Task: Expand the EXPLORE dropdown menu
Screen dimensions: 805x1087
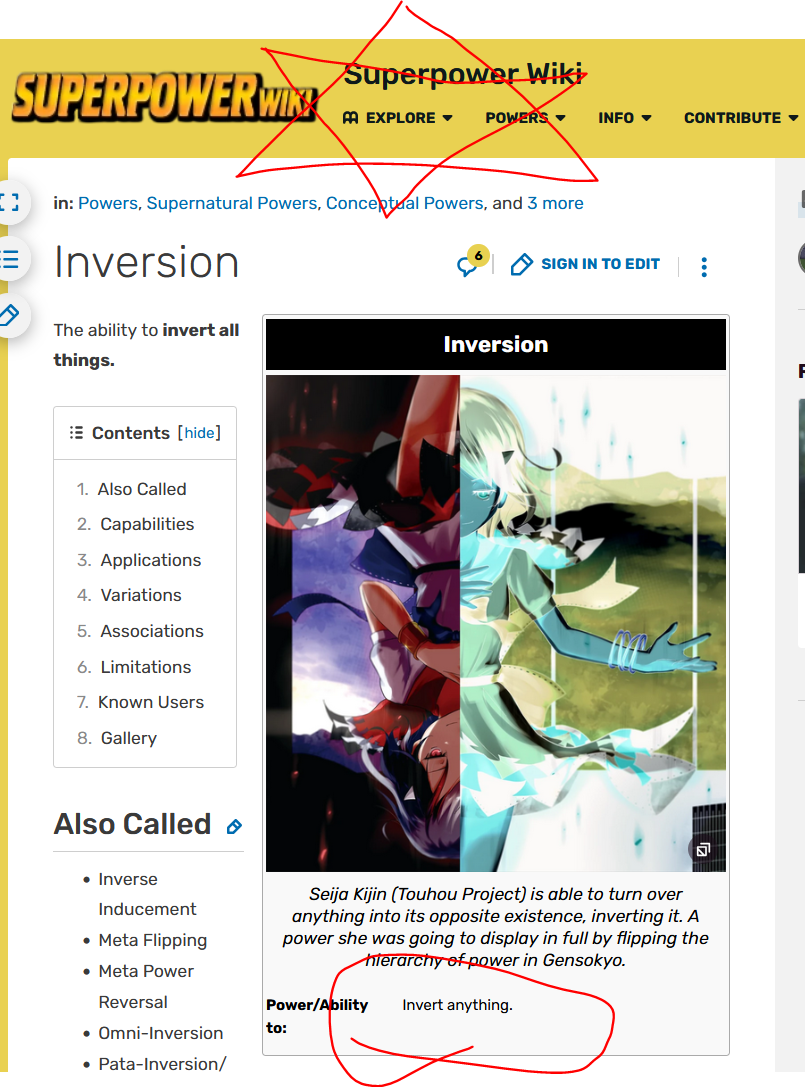Action: (x=398, y=118)
